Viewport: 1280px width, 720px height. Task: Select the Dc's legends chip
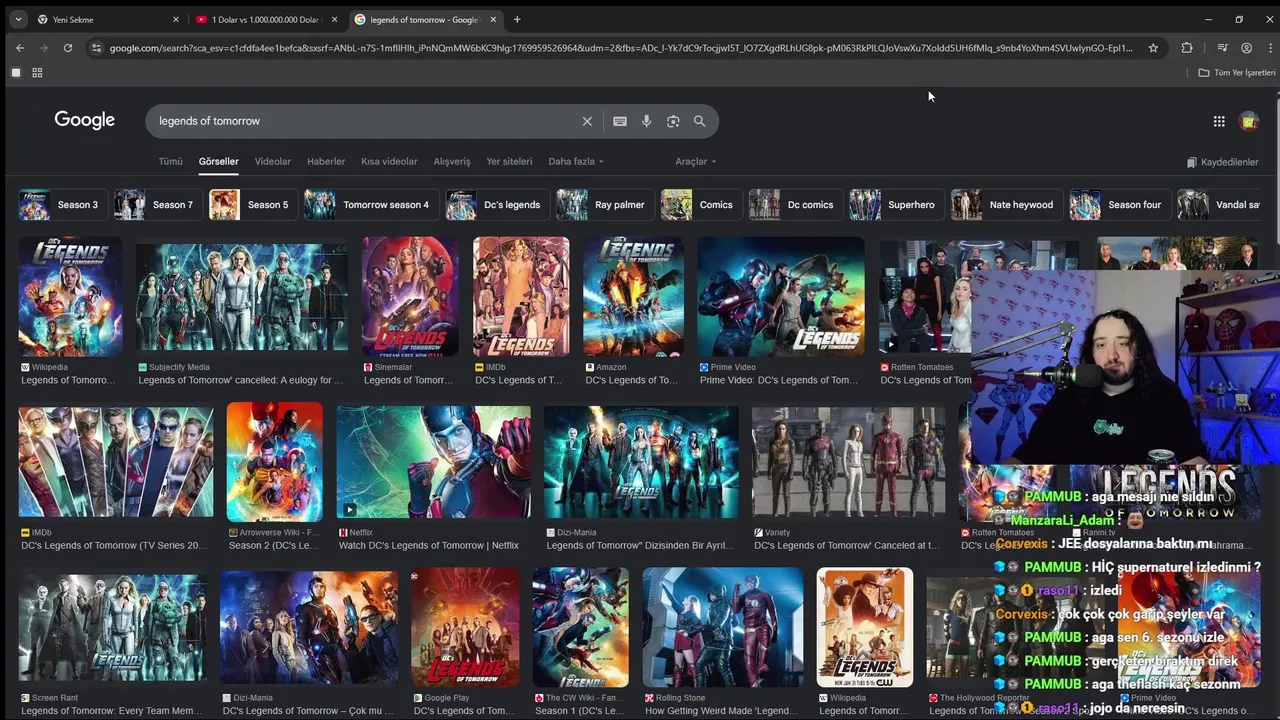pos(496,205)
